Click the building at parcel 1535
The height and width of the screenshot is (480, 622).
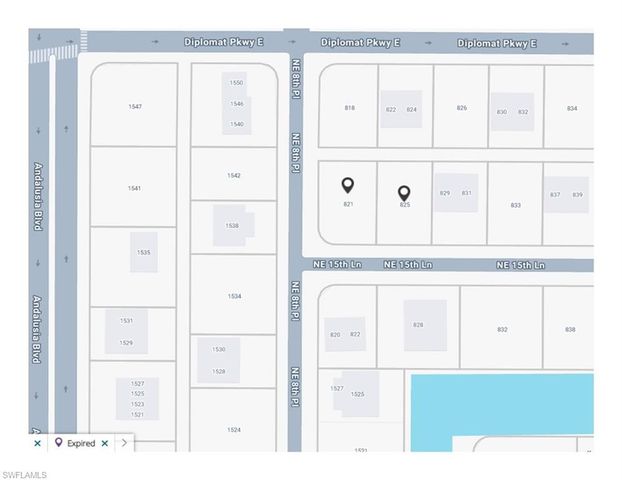click(144, 253)
